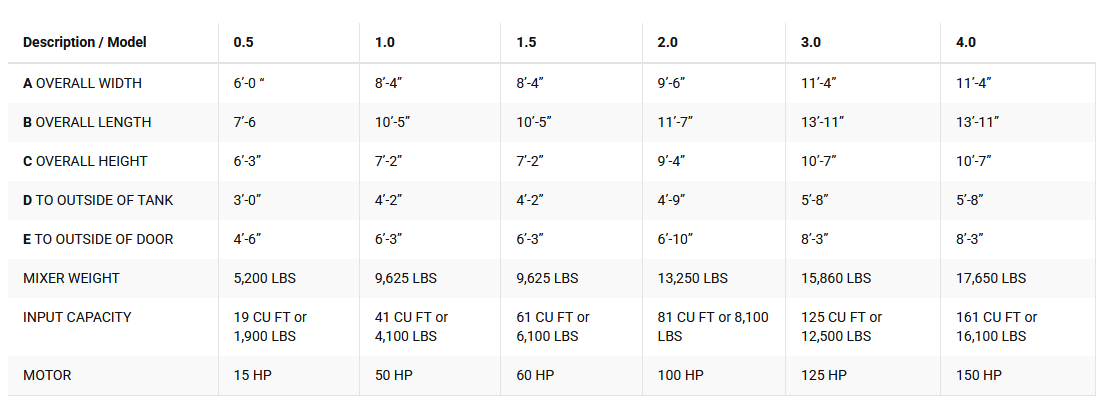Select the 0.5 model column header
This screenshot has width=1116, height=417.
pos(243,42)
